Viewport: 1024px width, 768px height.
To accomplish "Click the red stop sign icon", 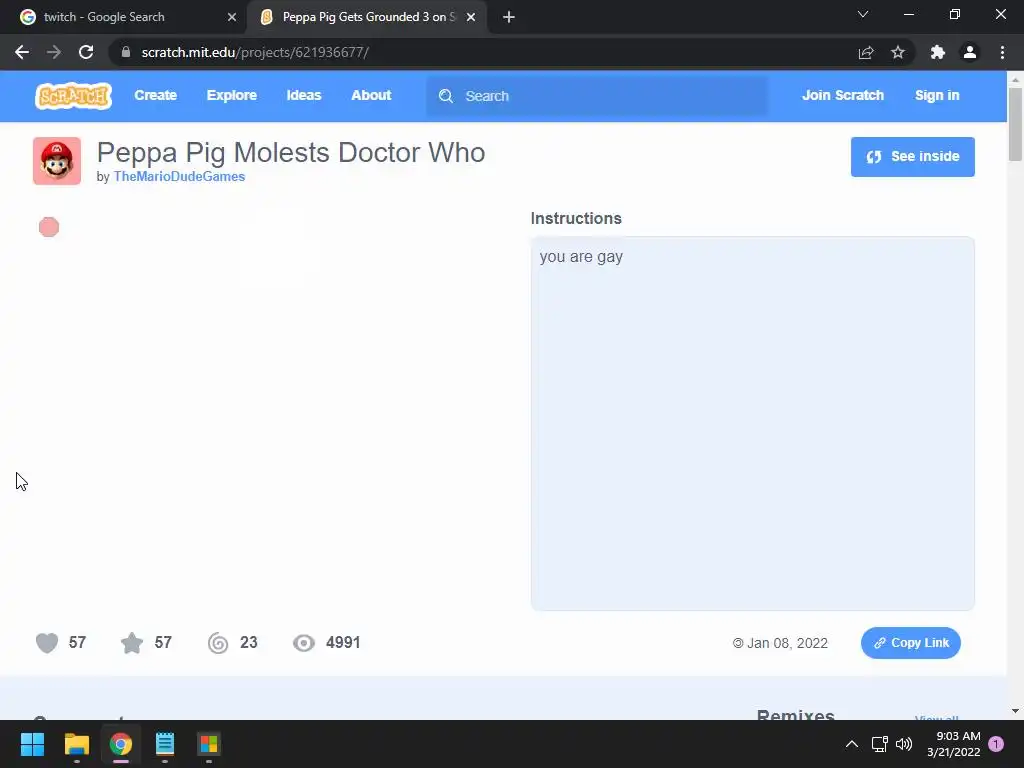I will pos(49,227).
